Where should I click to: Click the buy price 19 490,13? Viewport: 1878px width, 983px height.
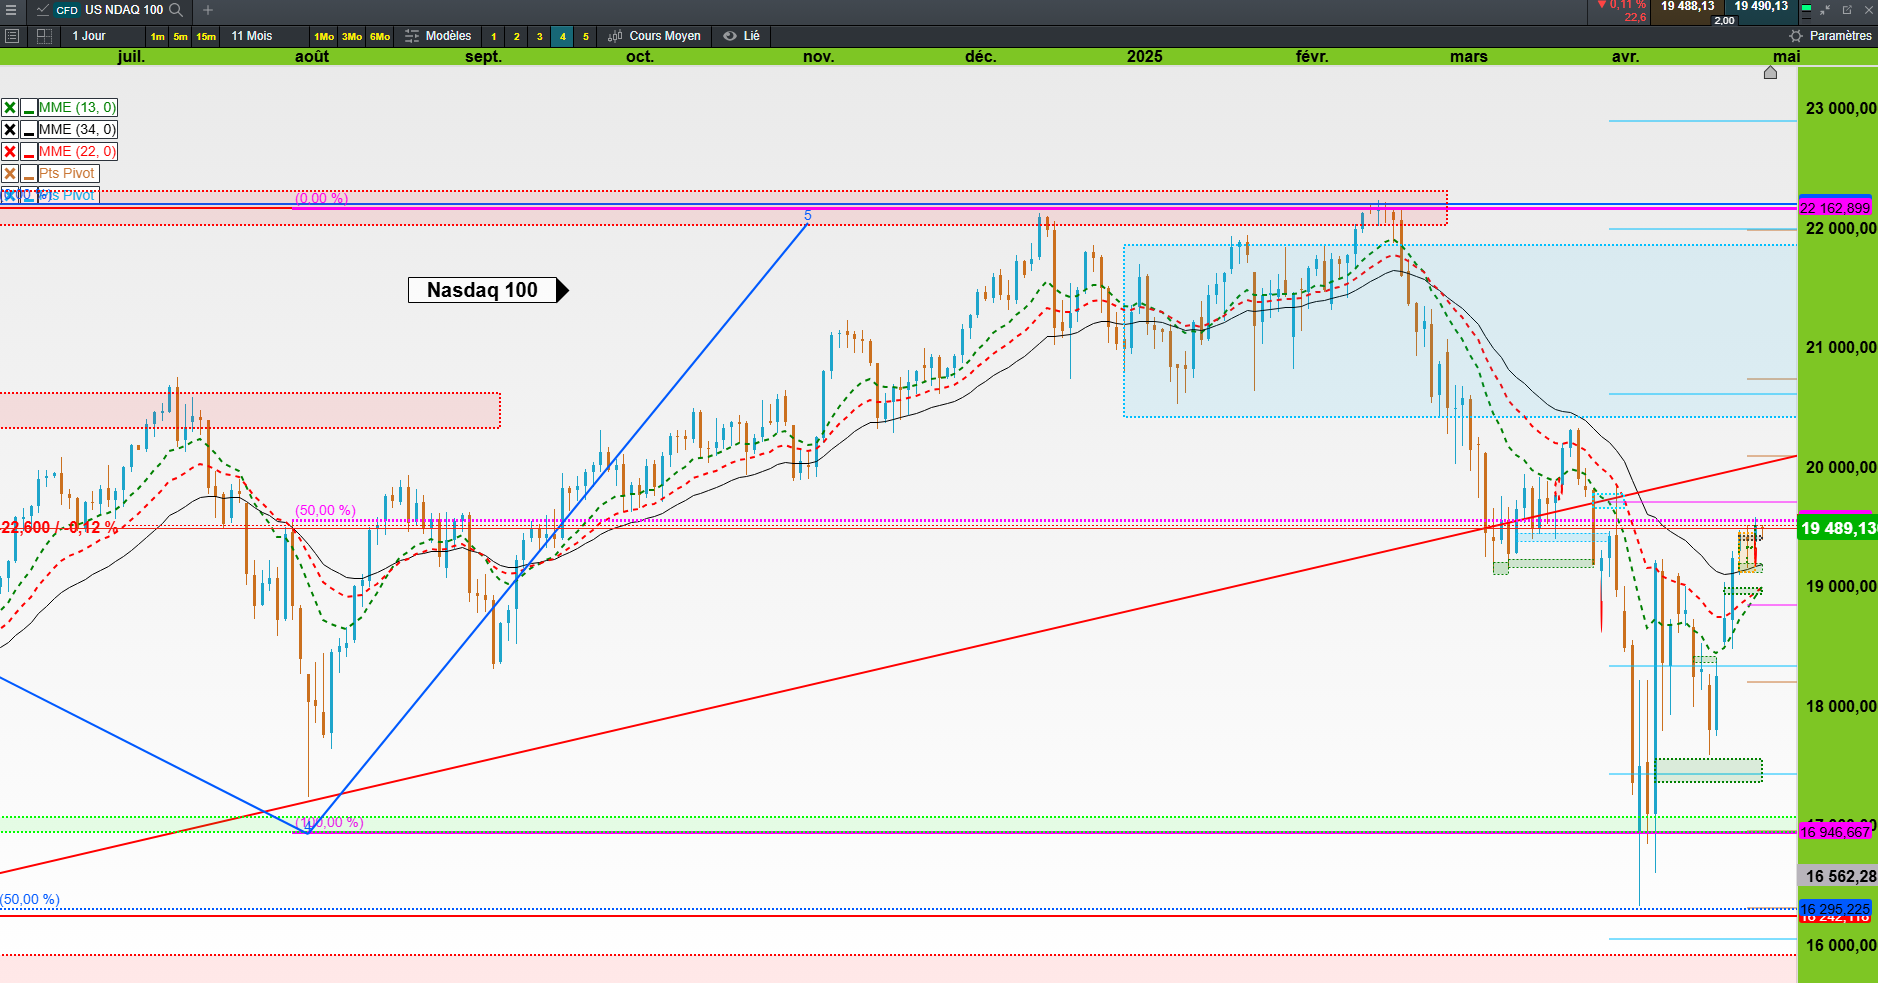click(1761, 6)
